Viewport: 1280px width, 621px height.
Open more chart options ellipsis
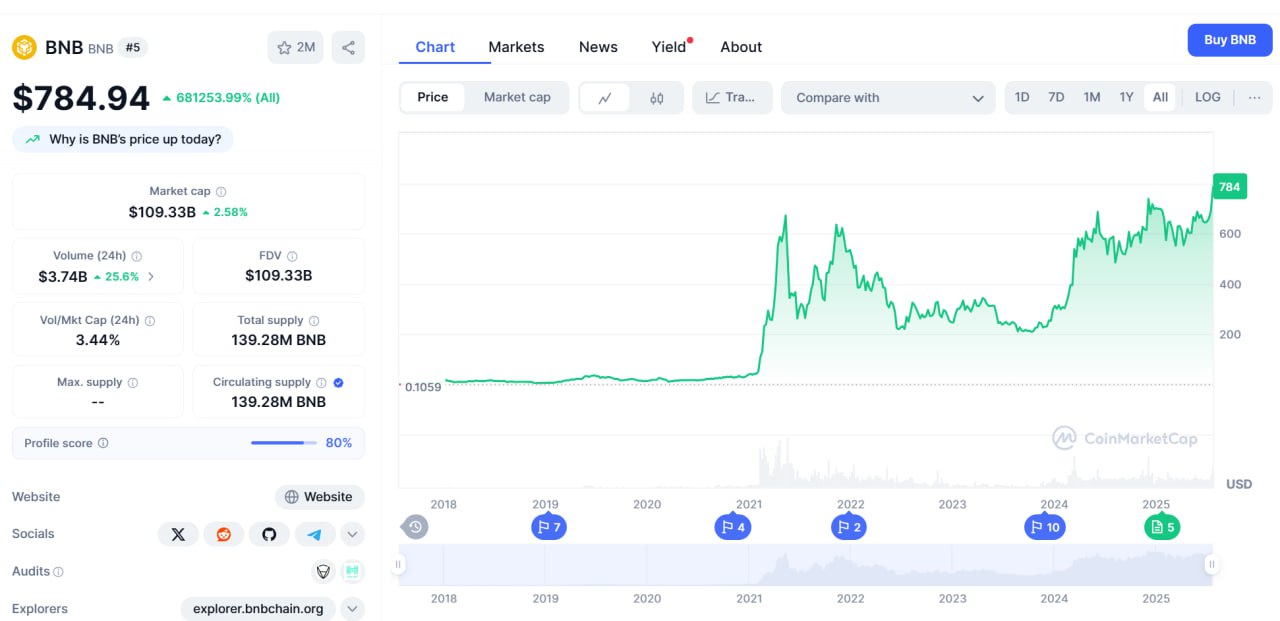(1254, 97)
